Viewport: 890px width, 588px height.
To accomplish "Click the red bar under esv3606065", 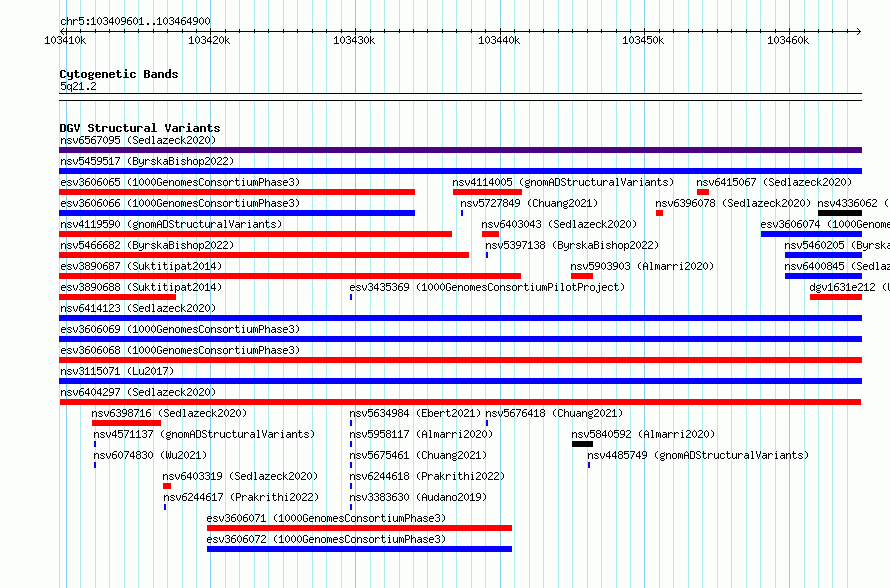I will point(237,192).
